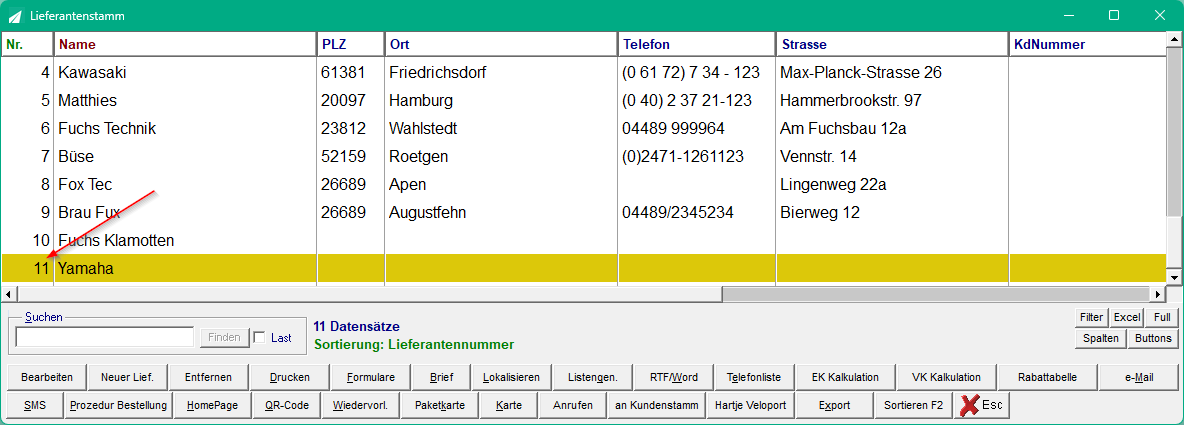Click the horizontal scrollbar left arrow
The image size is (1184, 425).
pos(8,294)
